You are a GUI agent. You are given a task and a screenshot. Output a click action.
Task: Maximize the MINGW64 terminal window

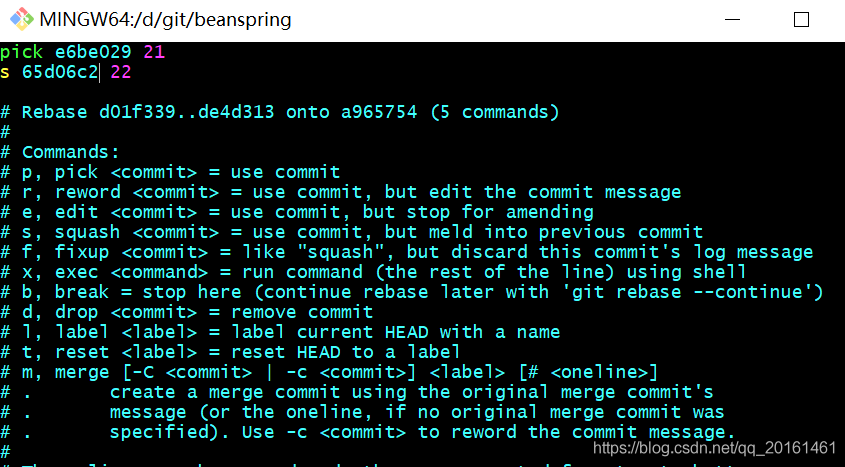click(x=801, y=20)
